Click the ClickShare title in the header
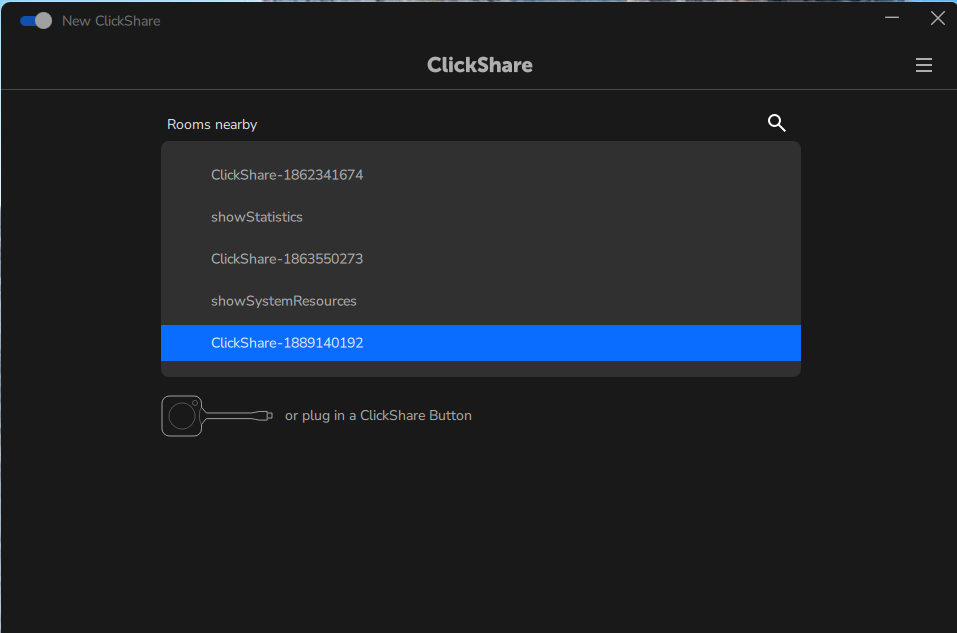This screenshot has width=957, height=633. [x=479, y=64]
